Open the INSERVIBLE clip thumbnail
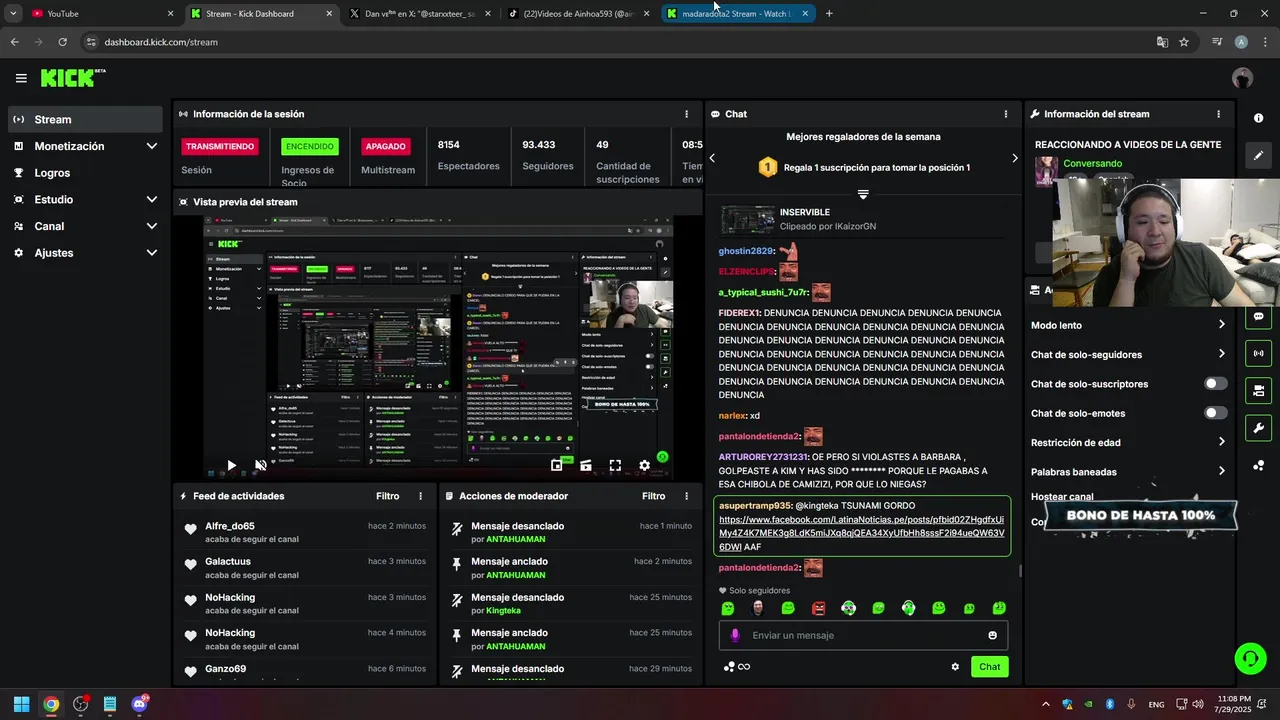This screenshot has width=1280, height=720. (747, 219)
